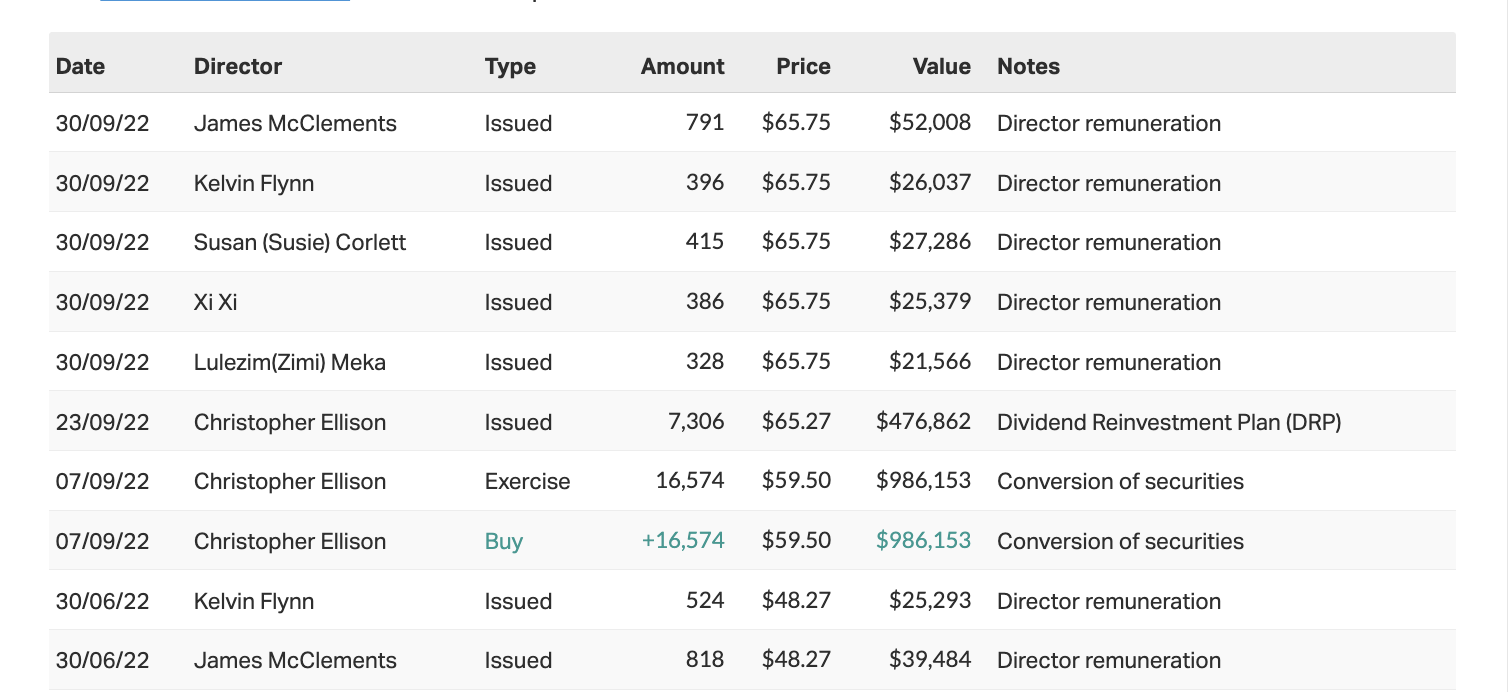Click Christopher Ellison in the 23/09/22 row

(x=290, y=422)
